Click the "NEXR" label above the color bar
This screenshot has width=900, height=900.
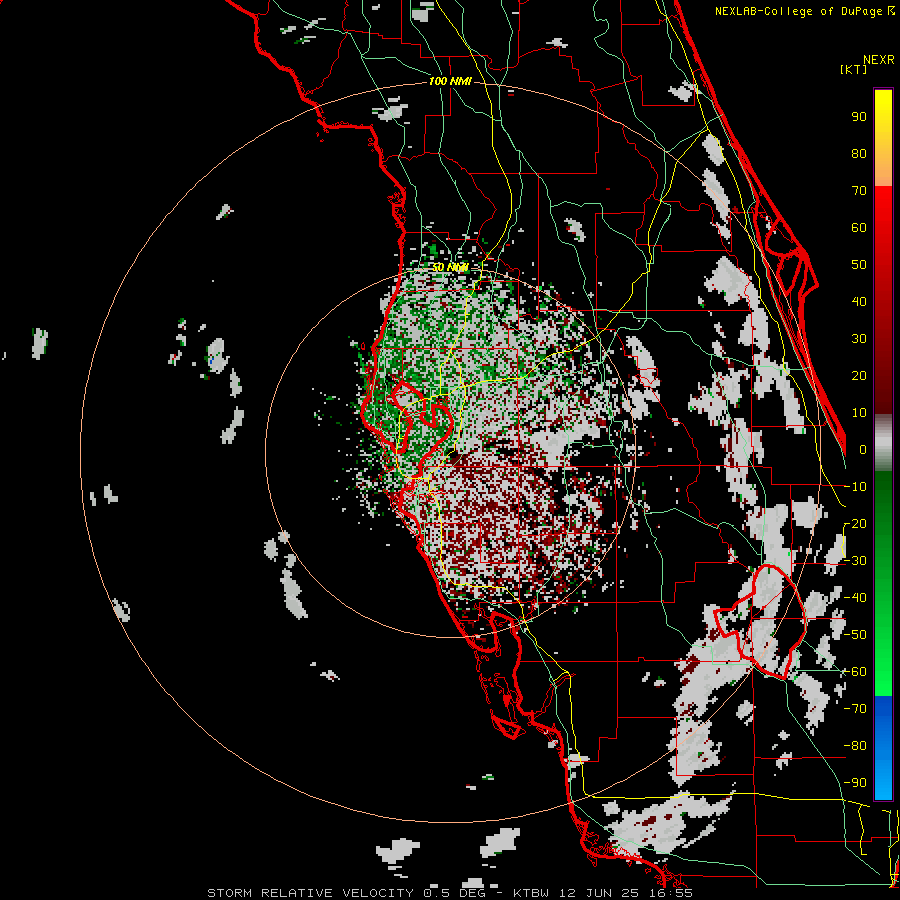pyautogui.click(x=879, y=60)
